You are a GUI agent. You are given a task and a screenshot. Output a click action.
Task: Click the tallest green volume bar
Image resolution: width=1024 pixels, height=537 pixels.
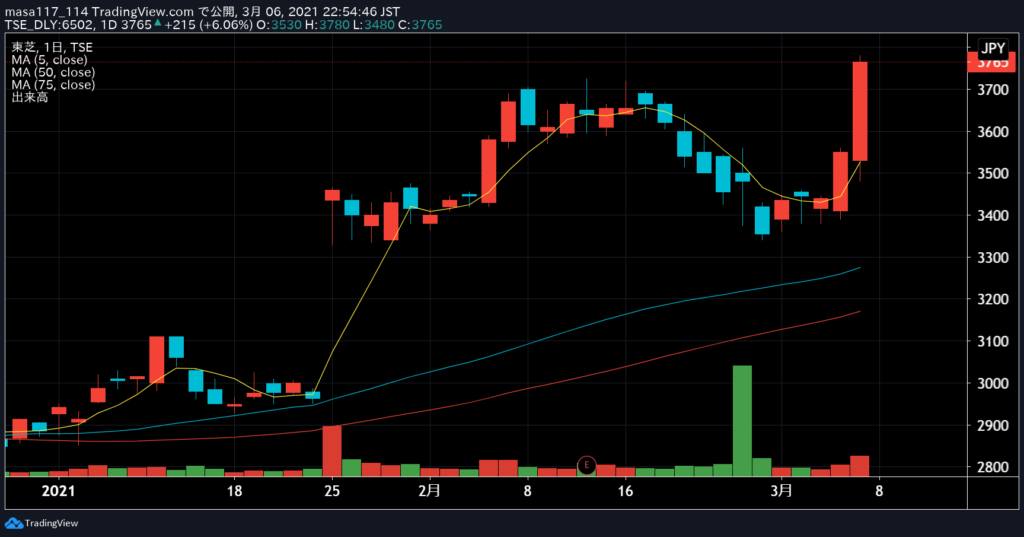(x=742, y=421)
